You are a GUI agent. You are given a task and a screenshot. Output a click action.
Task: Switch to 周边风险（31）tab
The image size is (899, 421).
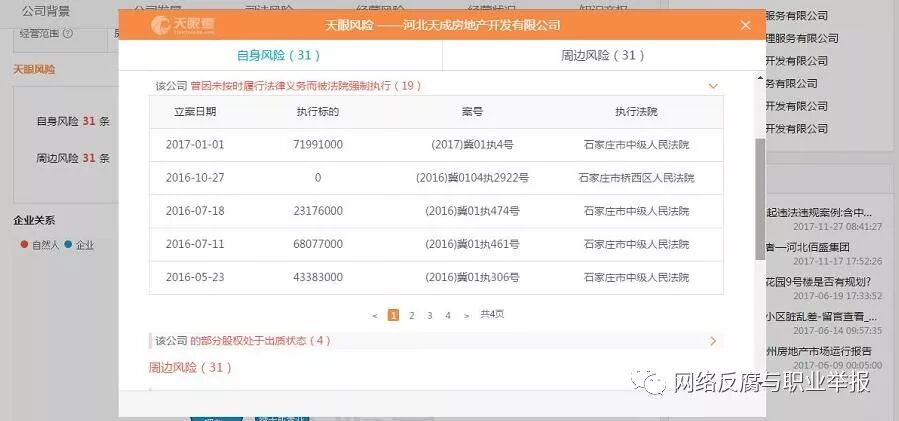tap(603, 56)
